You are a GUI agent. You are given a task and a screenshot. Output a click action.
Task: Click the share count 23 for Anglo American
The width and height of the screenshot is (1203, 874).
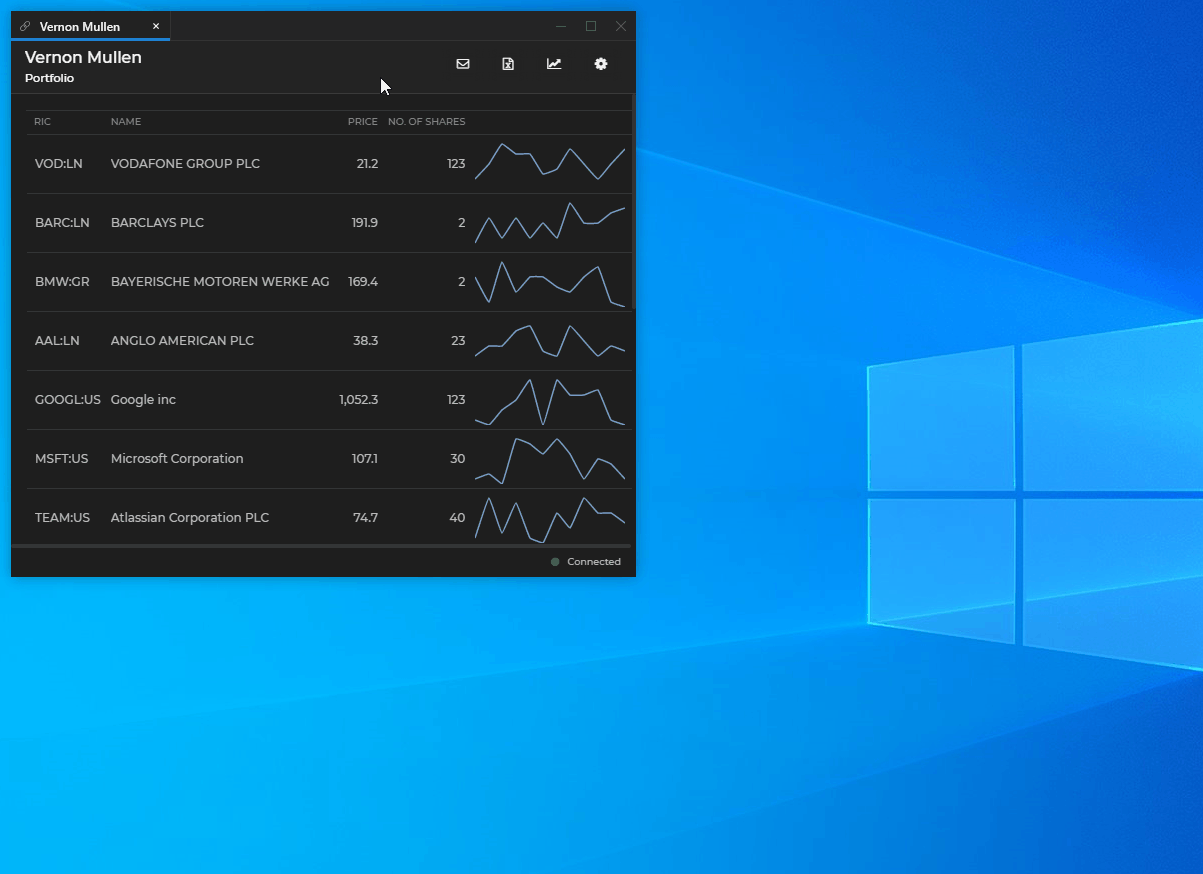tap(458, 341)
